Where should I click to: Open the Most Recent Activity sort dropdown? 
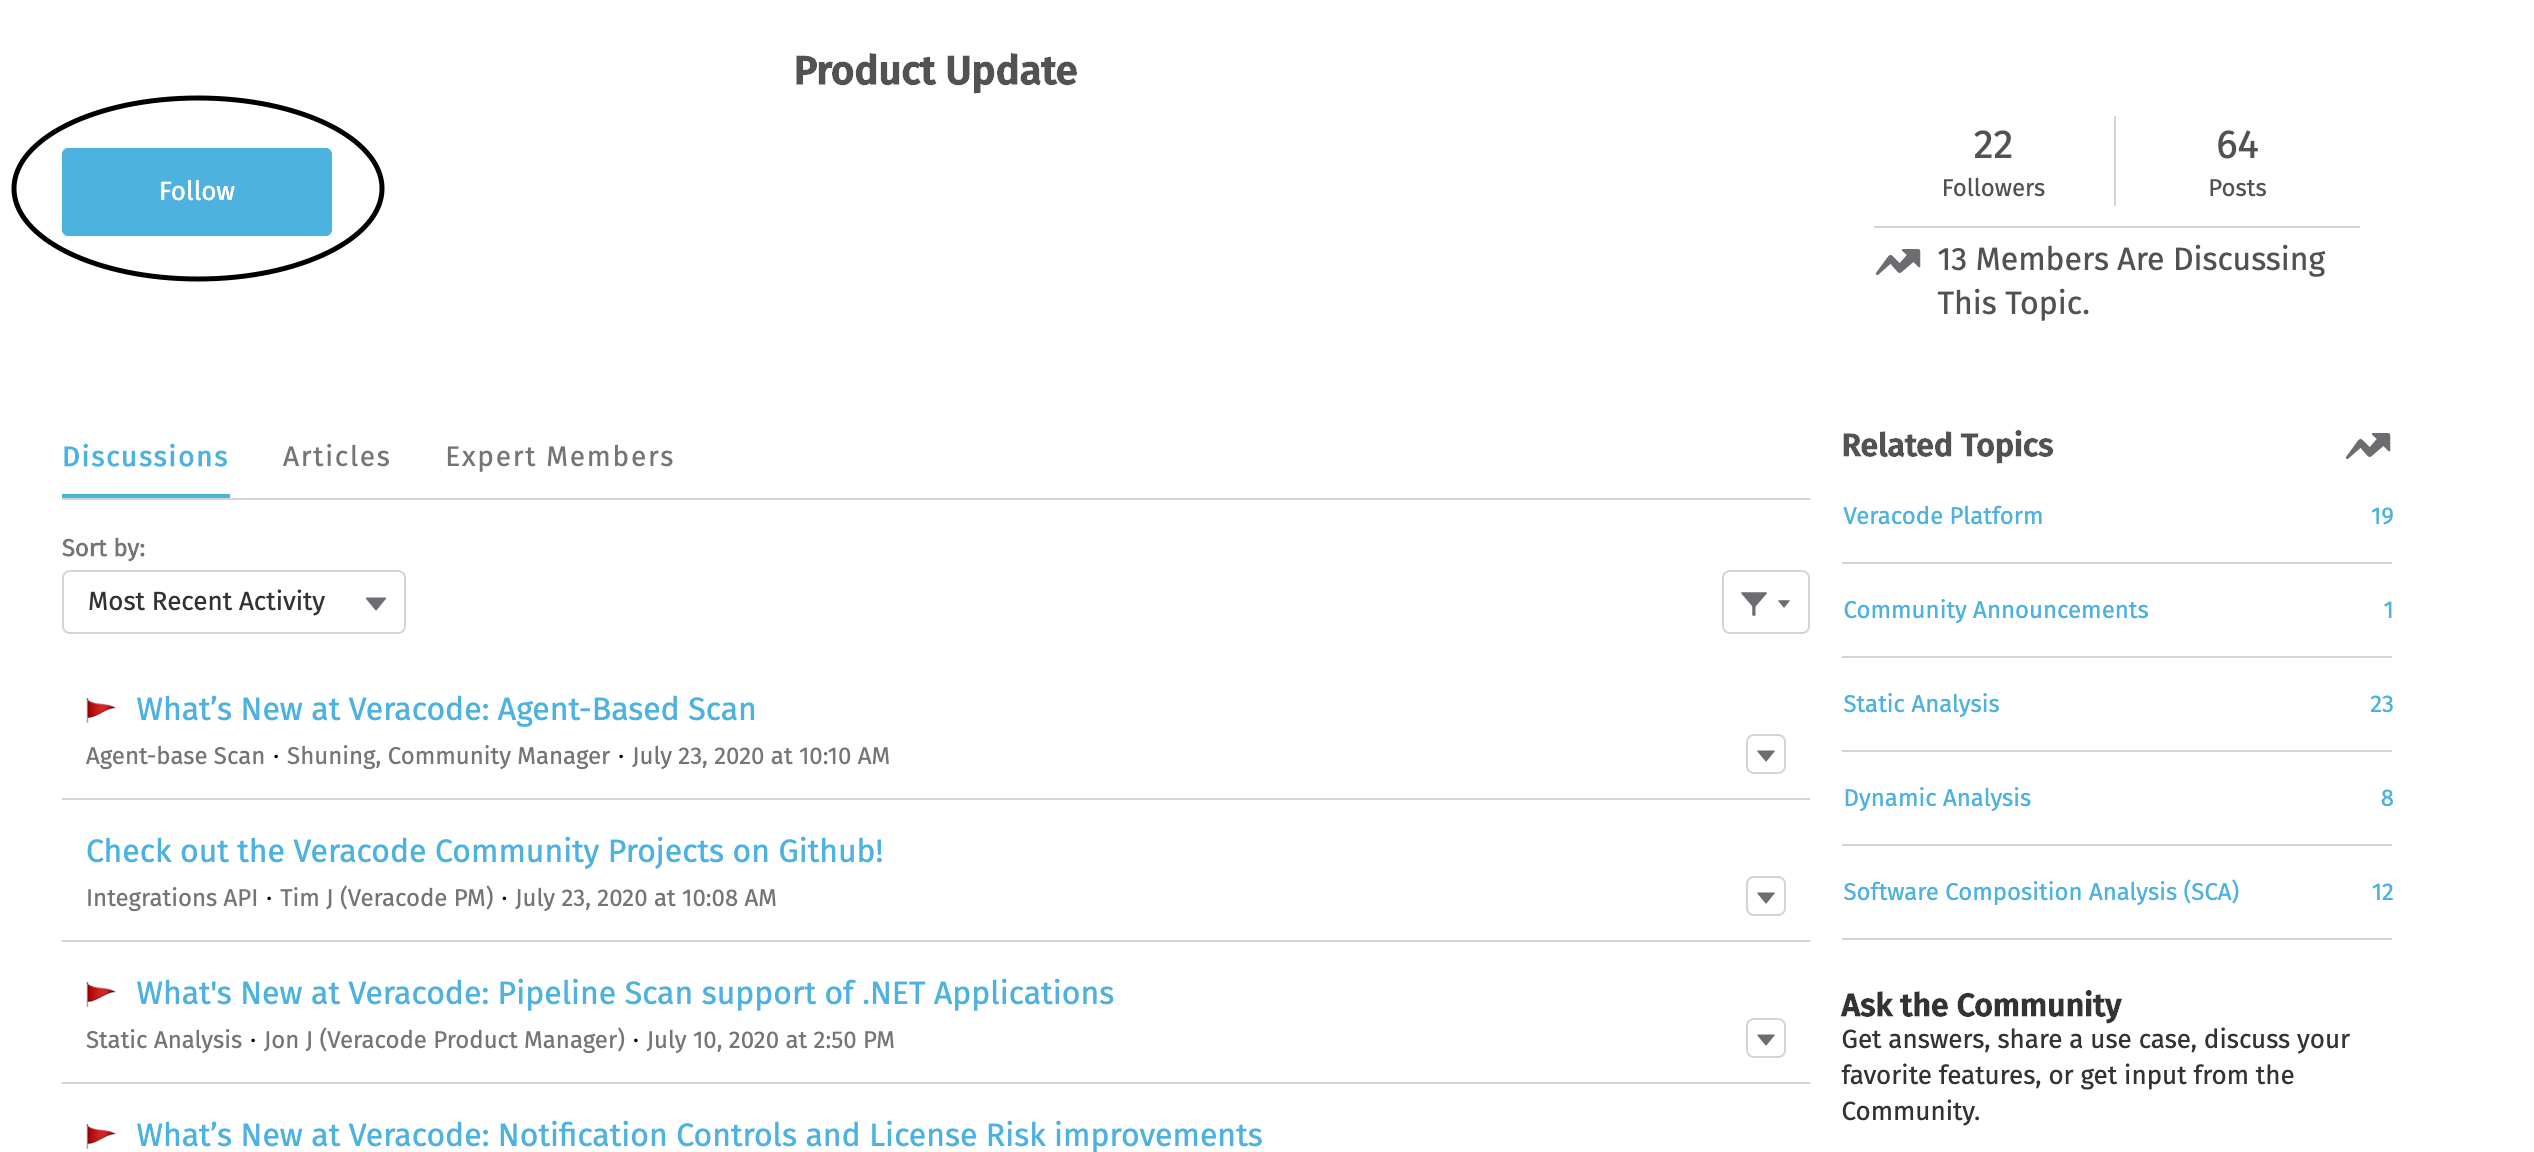[233, 601]
